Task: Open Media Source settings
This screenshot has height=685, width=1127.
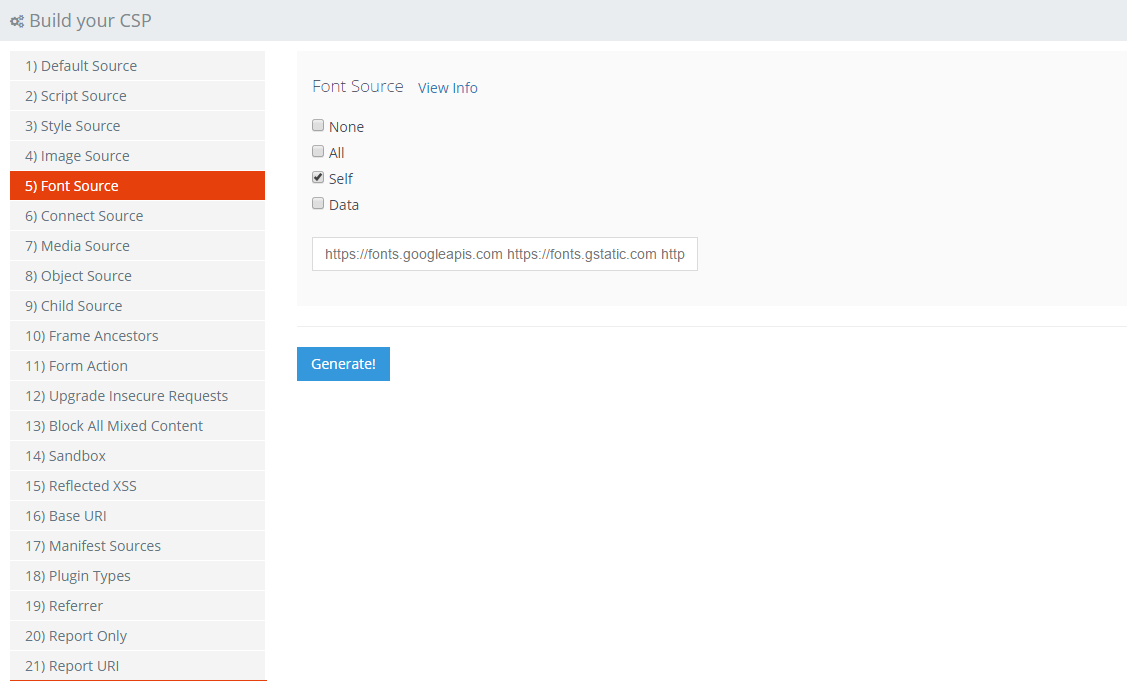Action: (x=137, y=246)
